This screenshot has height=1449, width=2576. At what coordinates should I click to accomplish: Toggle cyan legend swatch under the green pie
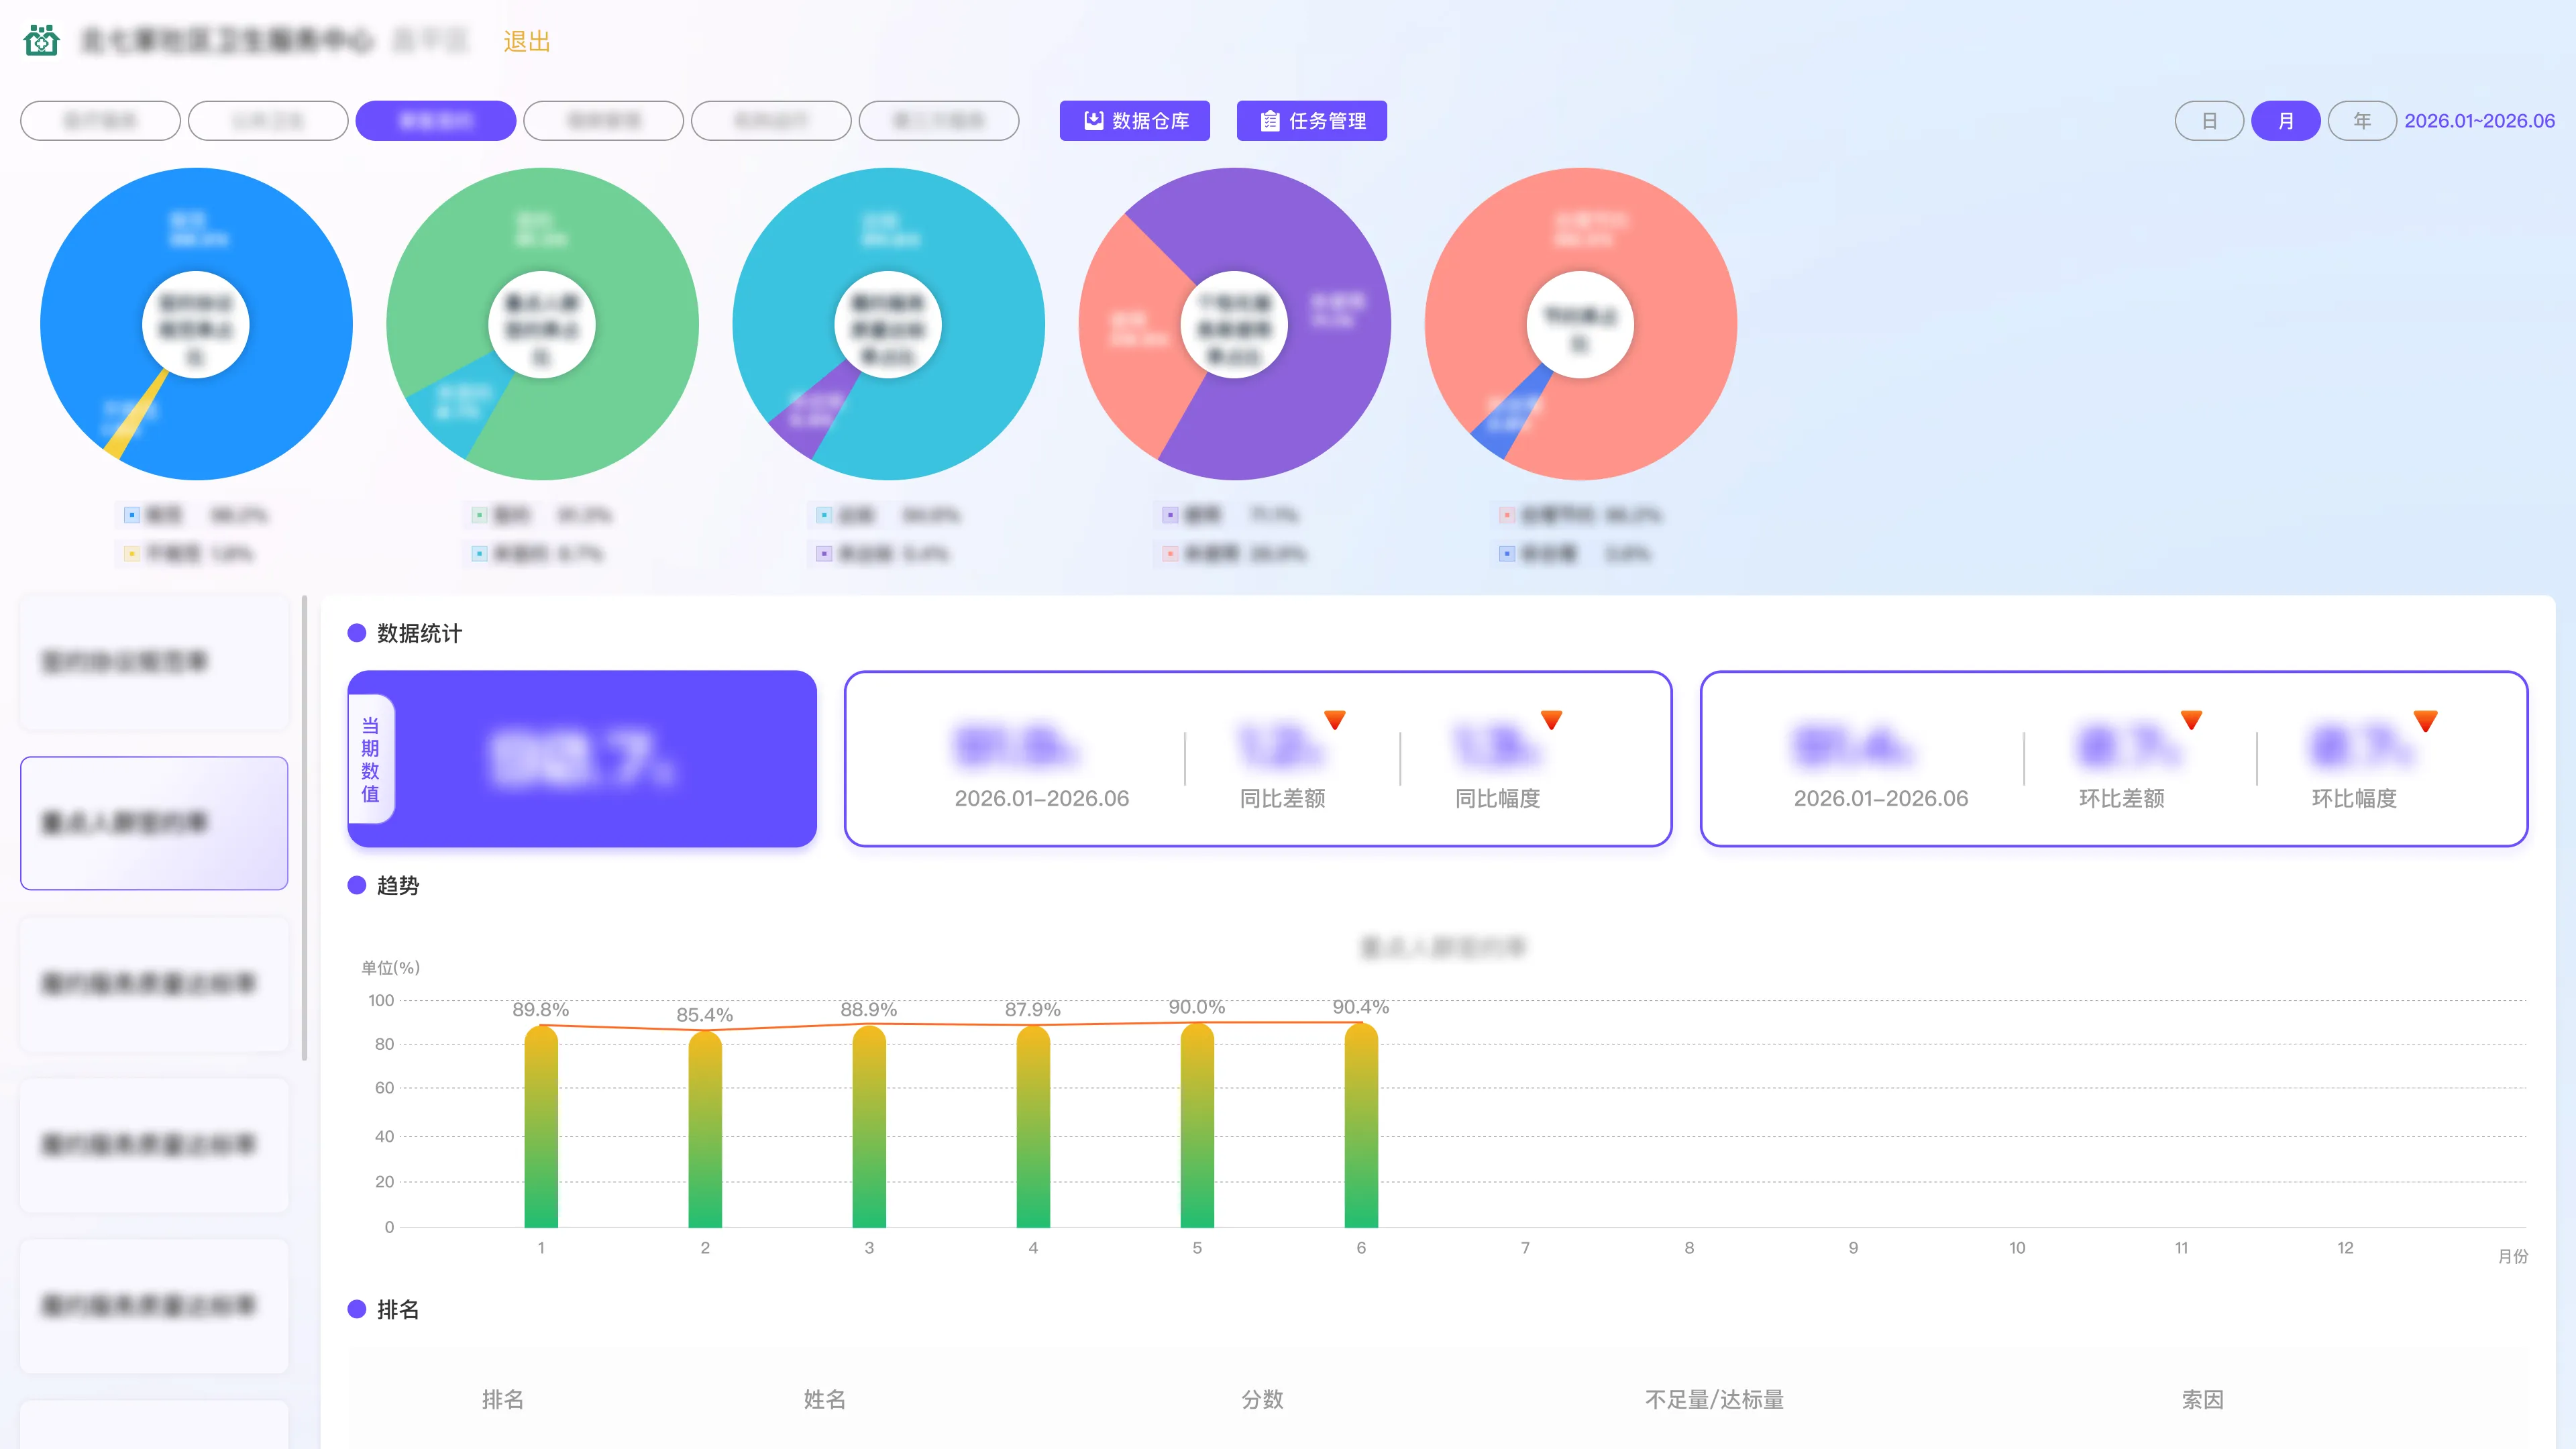point(479,553)
